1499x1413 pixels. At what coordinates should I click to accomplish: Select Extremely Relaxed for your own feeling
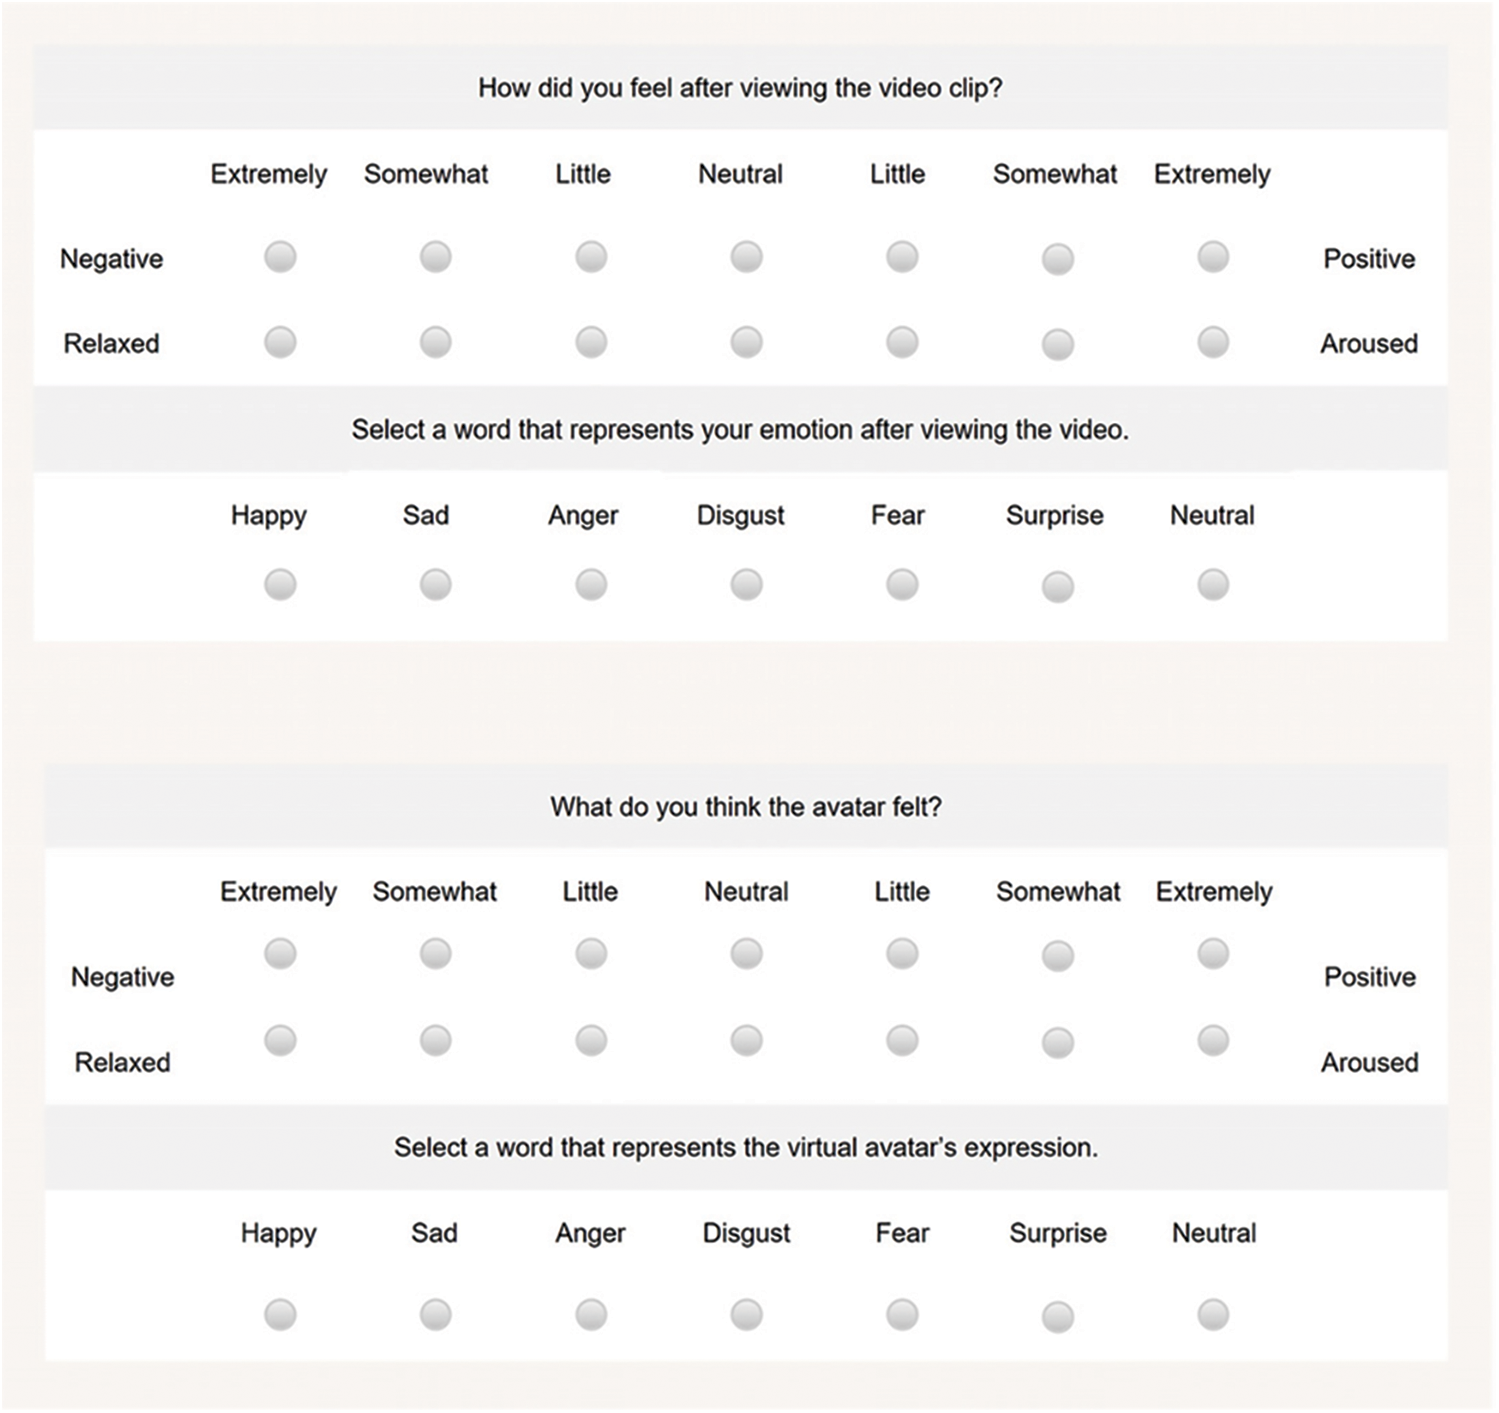point(280,342)
